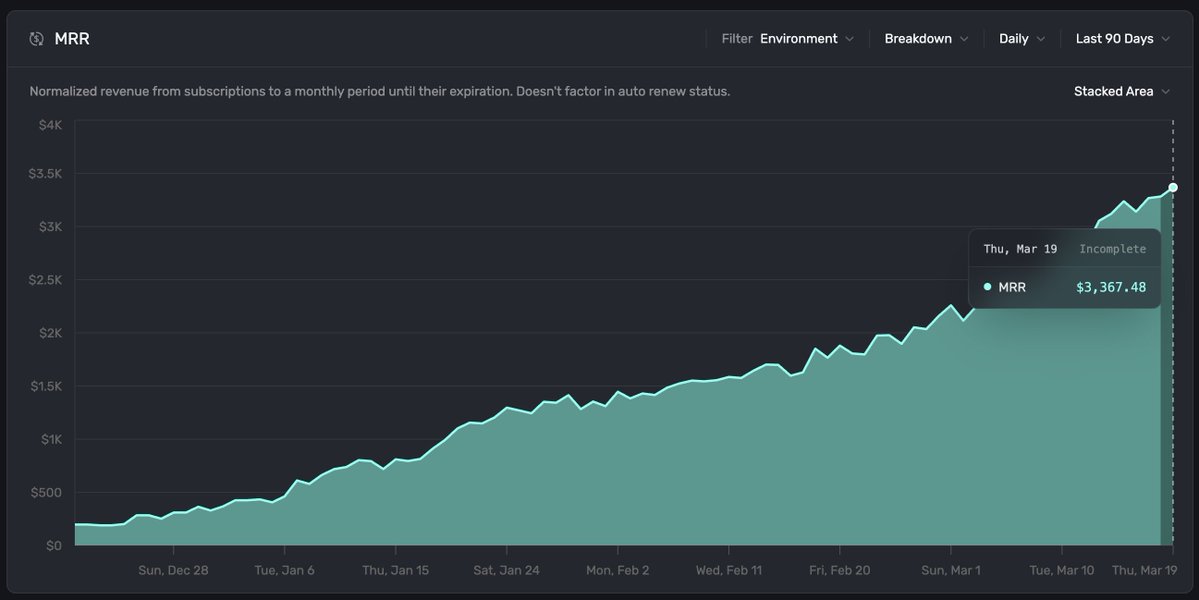Click the $3K y-axis label
This screenshot has width=1199, height=600.
point(50,226)
